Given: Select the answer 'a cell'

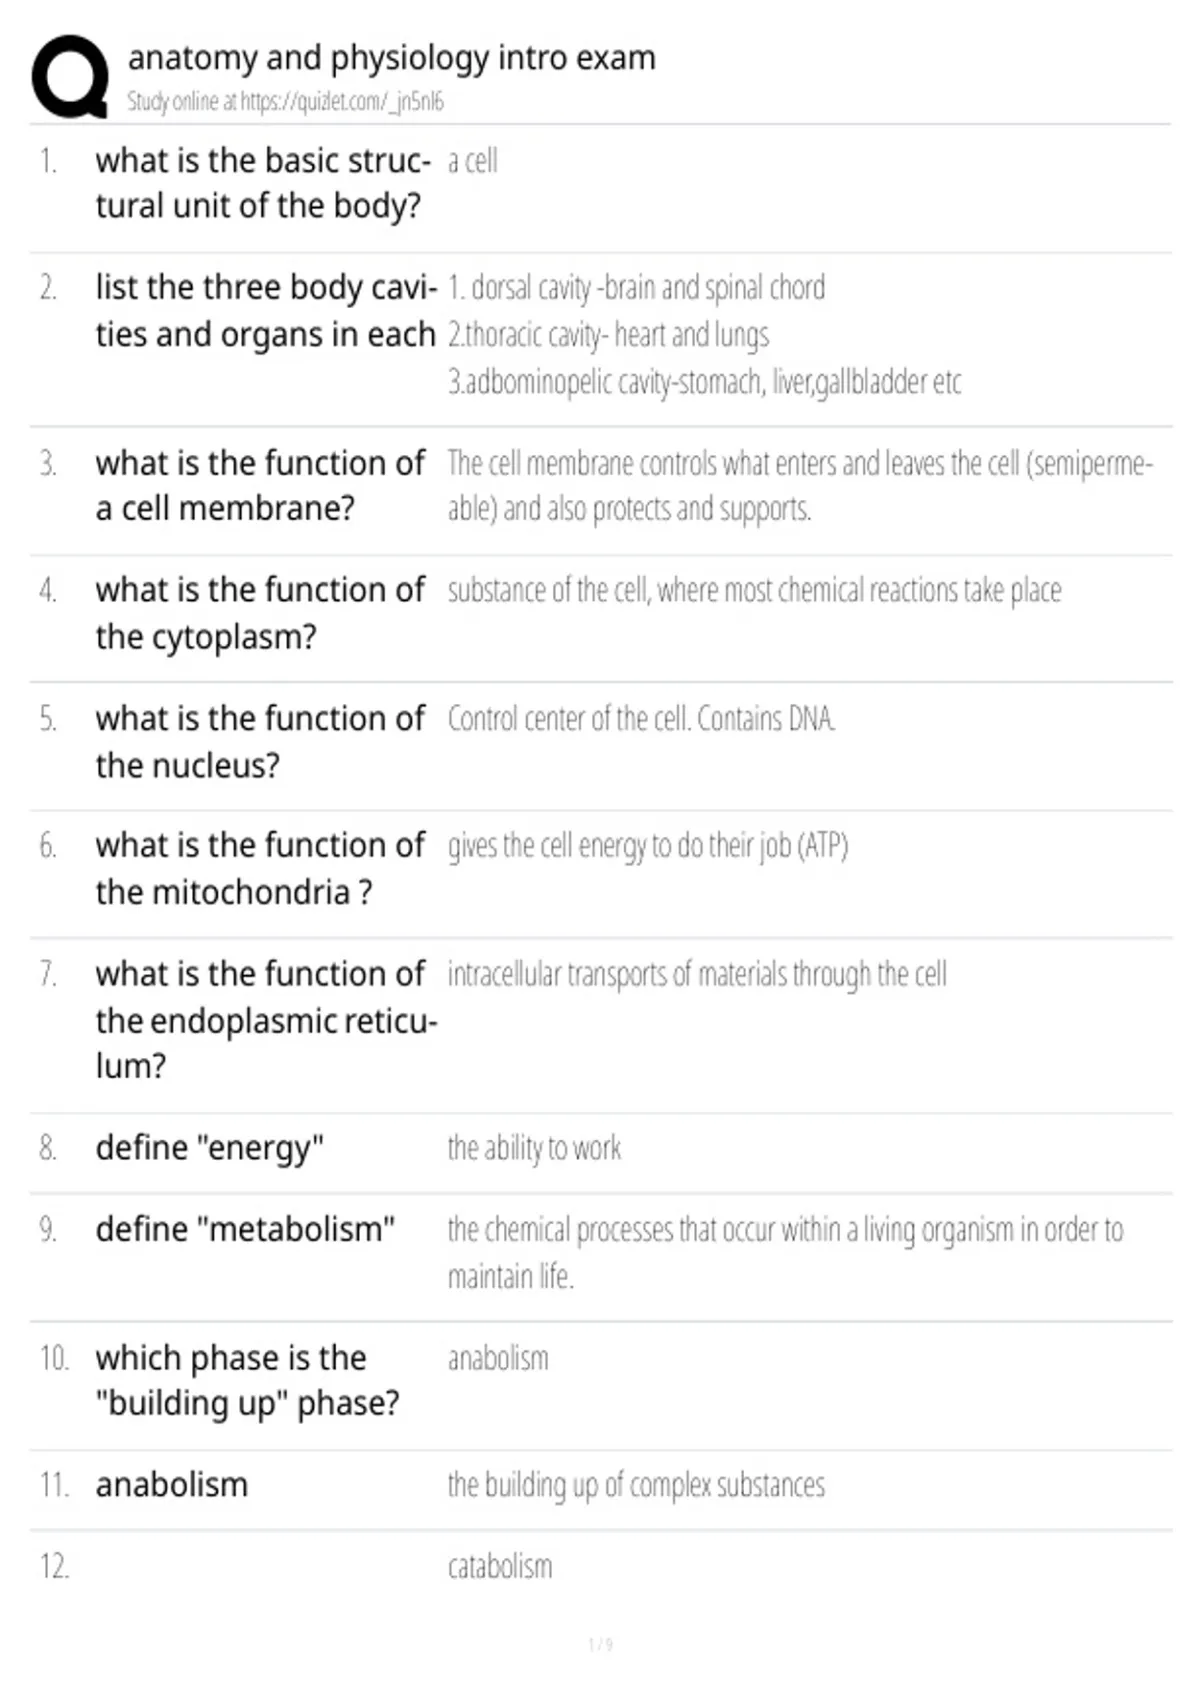Looking at the screenshot, I should coord(472,161).
